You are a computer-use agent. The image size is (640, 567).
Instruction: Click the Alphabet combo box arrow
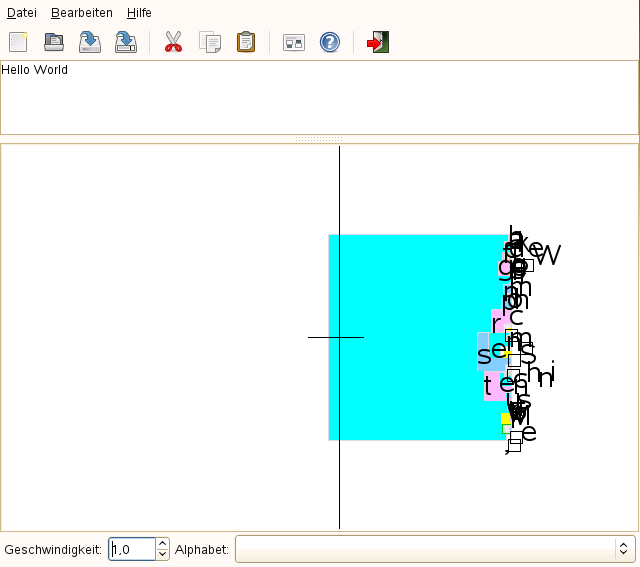[x=624, y=549]
